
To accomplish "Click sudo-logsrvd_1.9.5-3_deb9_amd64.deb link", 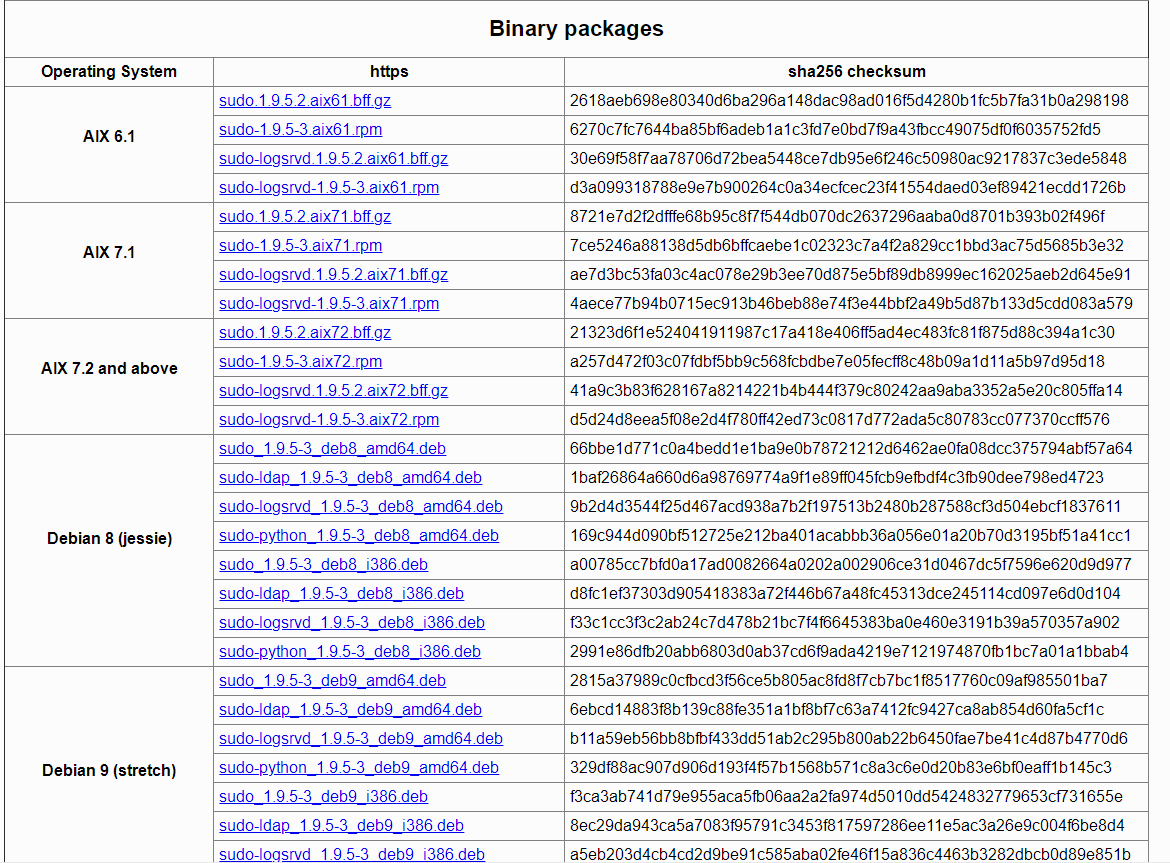I will (x=361, y=739).
